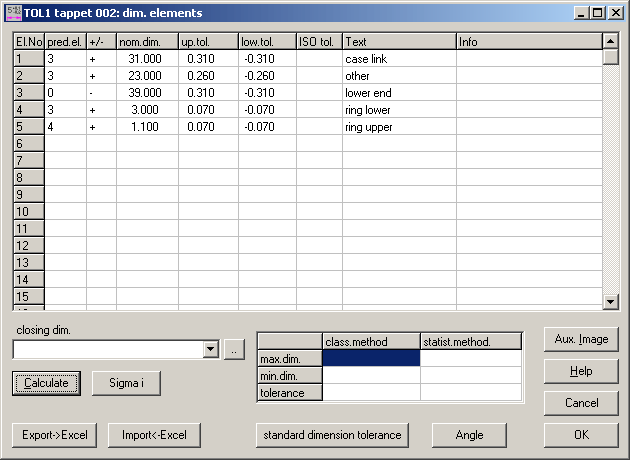Screen dimensions: 630x460
Task: Open the Help button
Action: tap(581, 371)
